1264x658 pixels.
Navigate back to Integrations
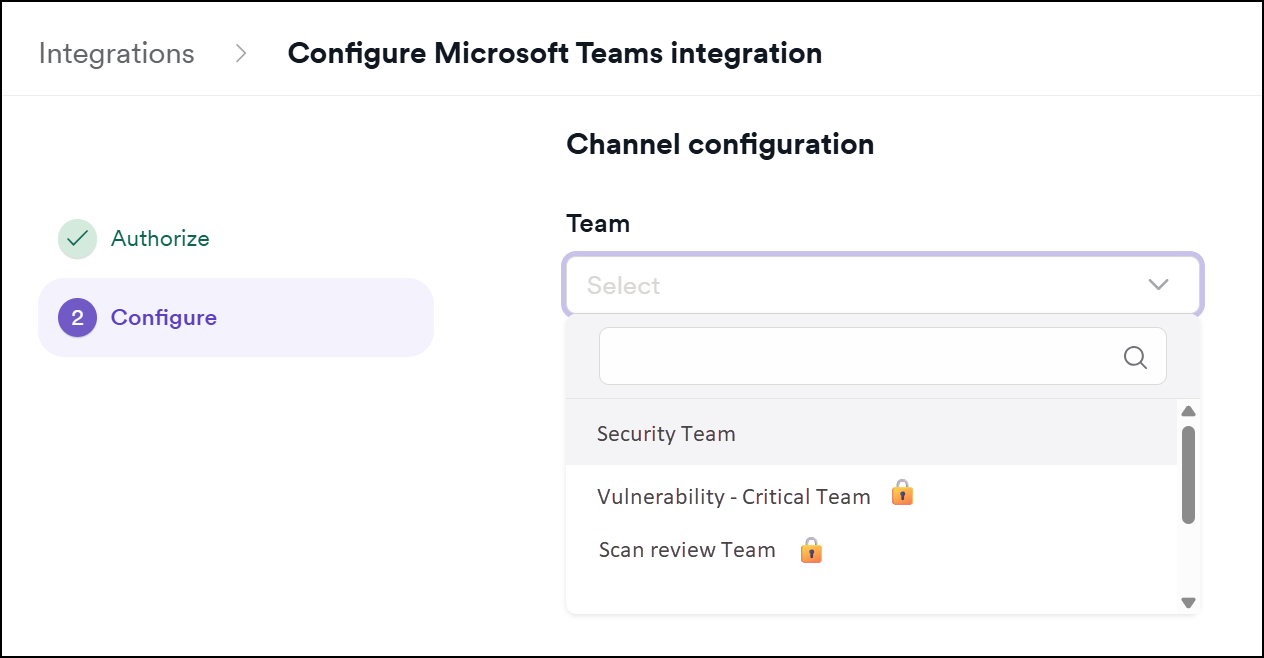(x=116, y=54)
